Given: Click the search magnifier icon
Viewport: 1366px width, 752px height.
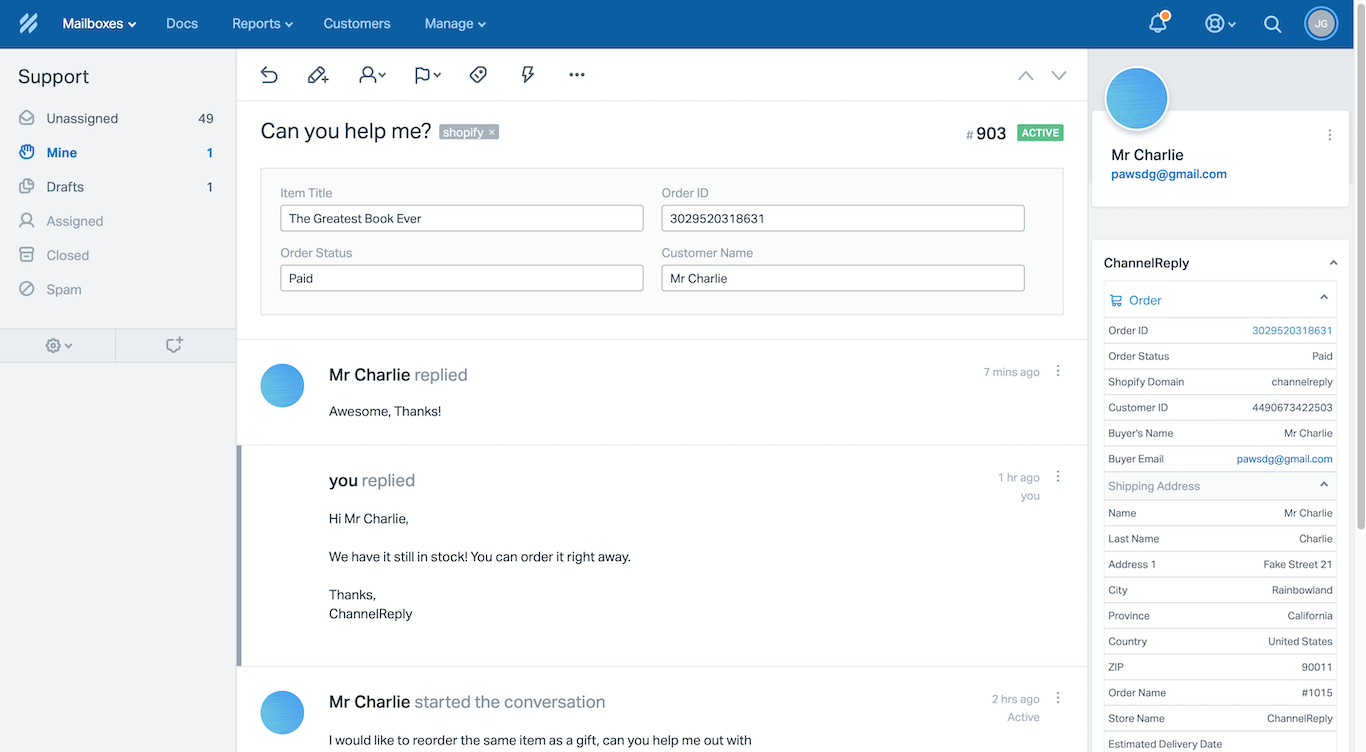Looking at the screenshot, I should point(1272,24).
